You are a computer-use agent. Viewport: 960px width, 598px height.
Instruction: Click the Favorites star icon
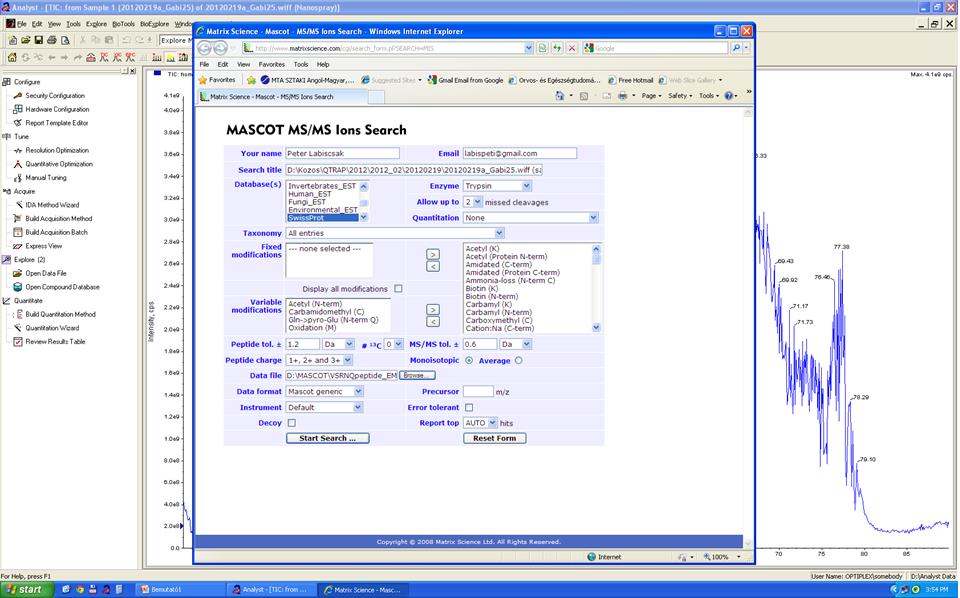click(x=203, y=80)
